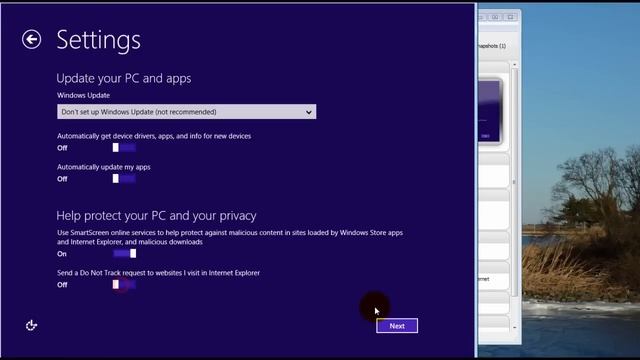Click the VM preview thumbnail in background window
Screen dimensions: 640x360
coord(489,111)
